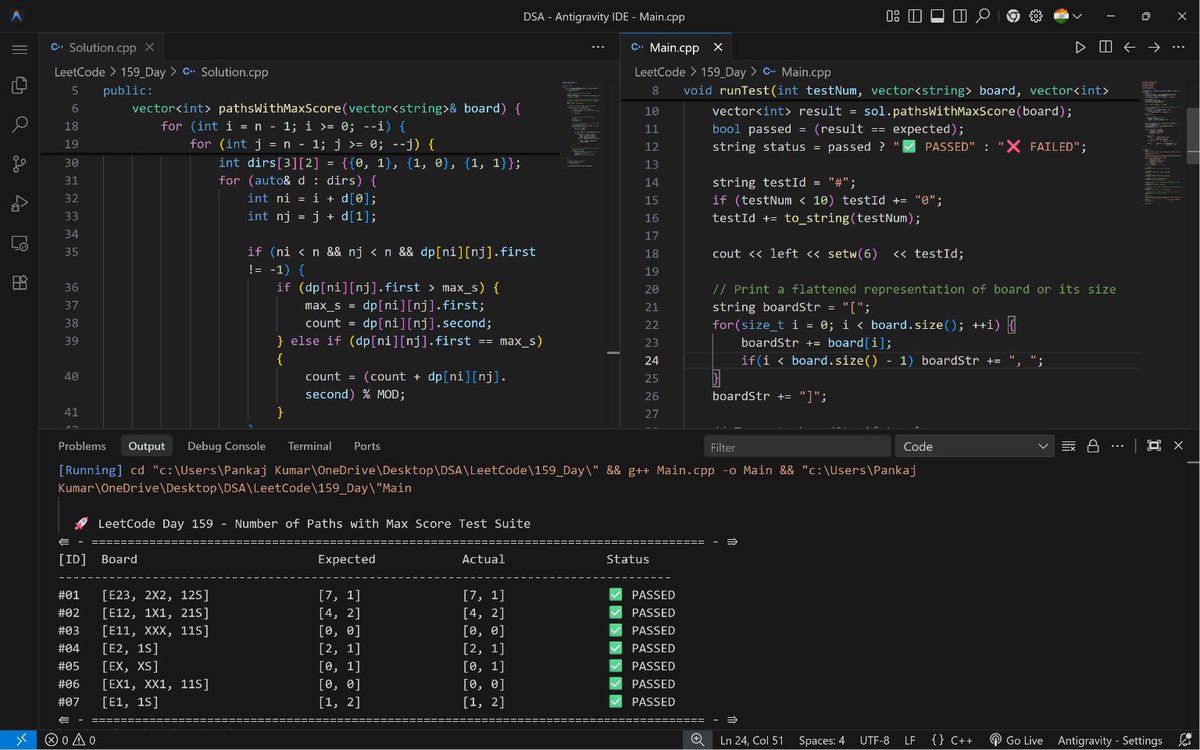The image size is (1200, 750).
Task: Open the Remote Explorer view
Action: click(19, 243)
